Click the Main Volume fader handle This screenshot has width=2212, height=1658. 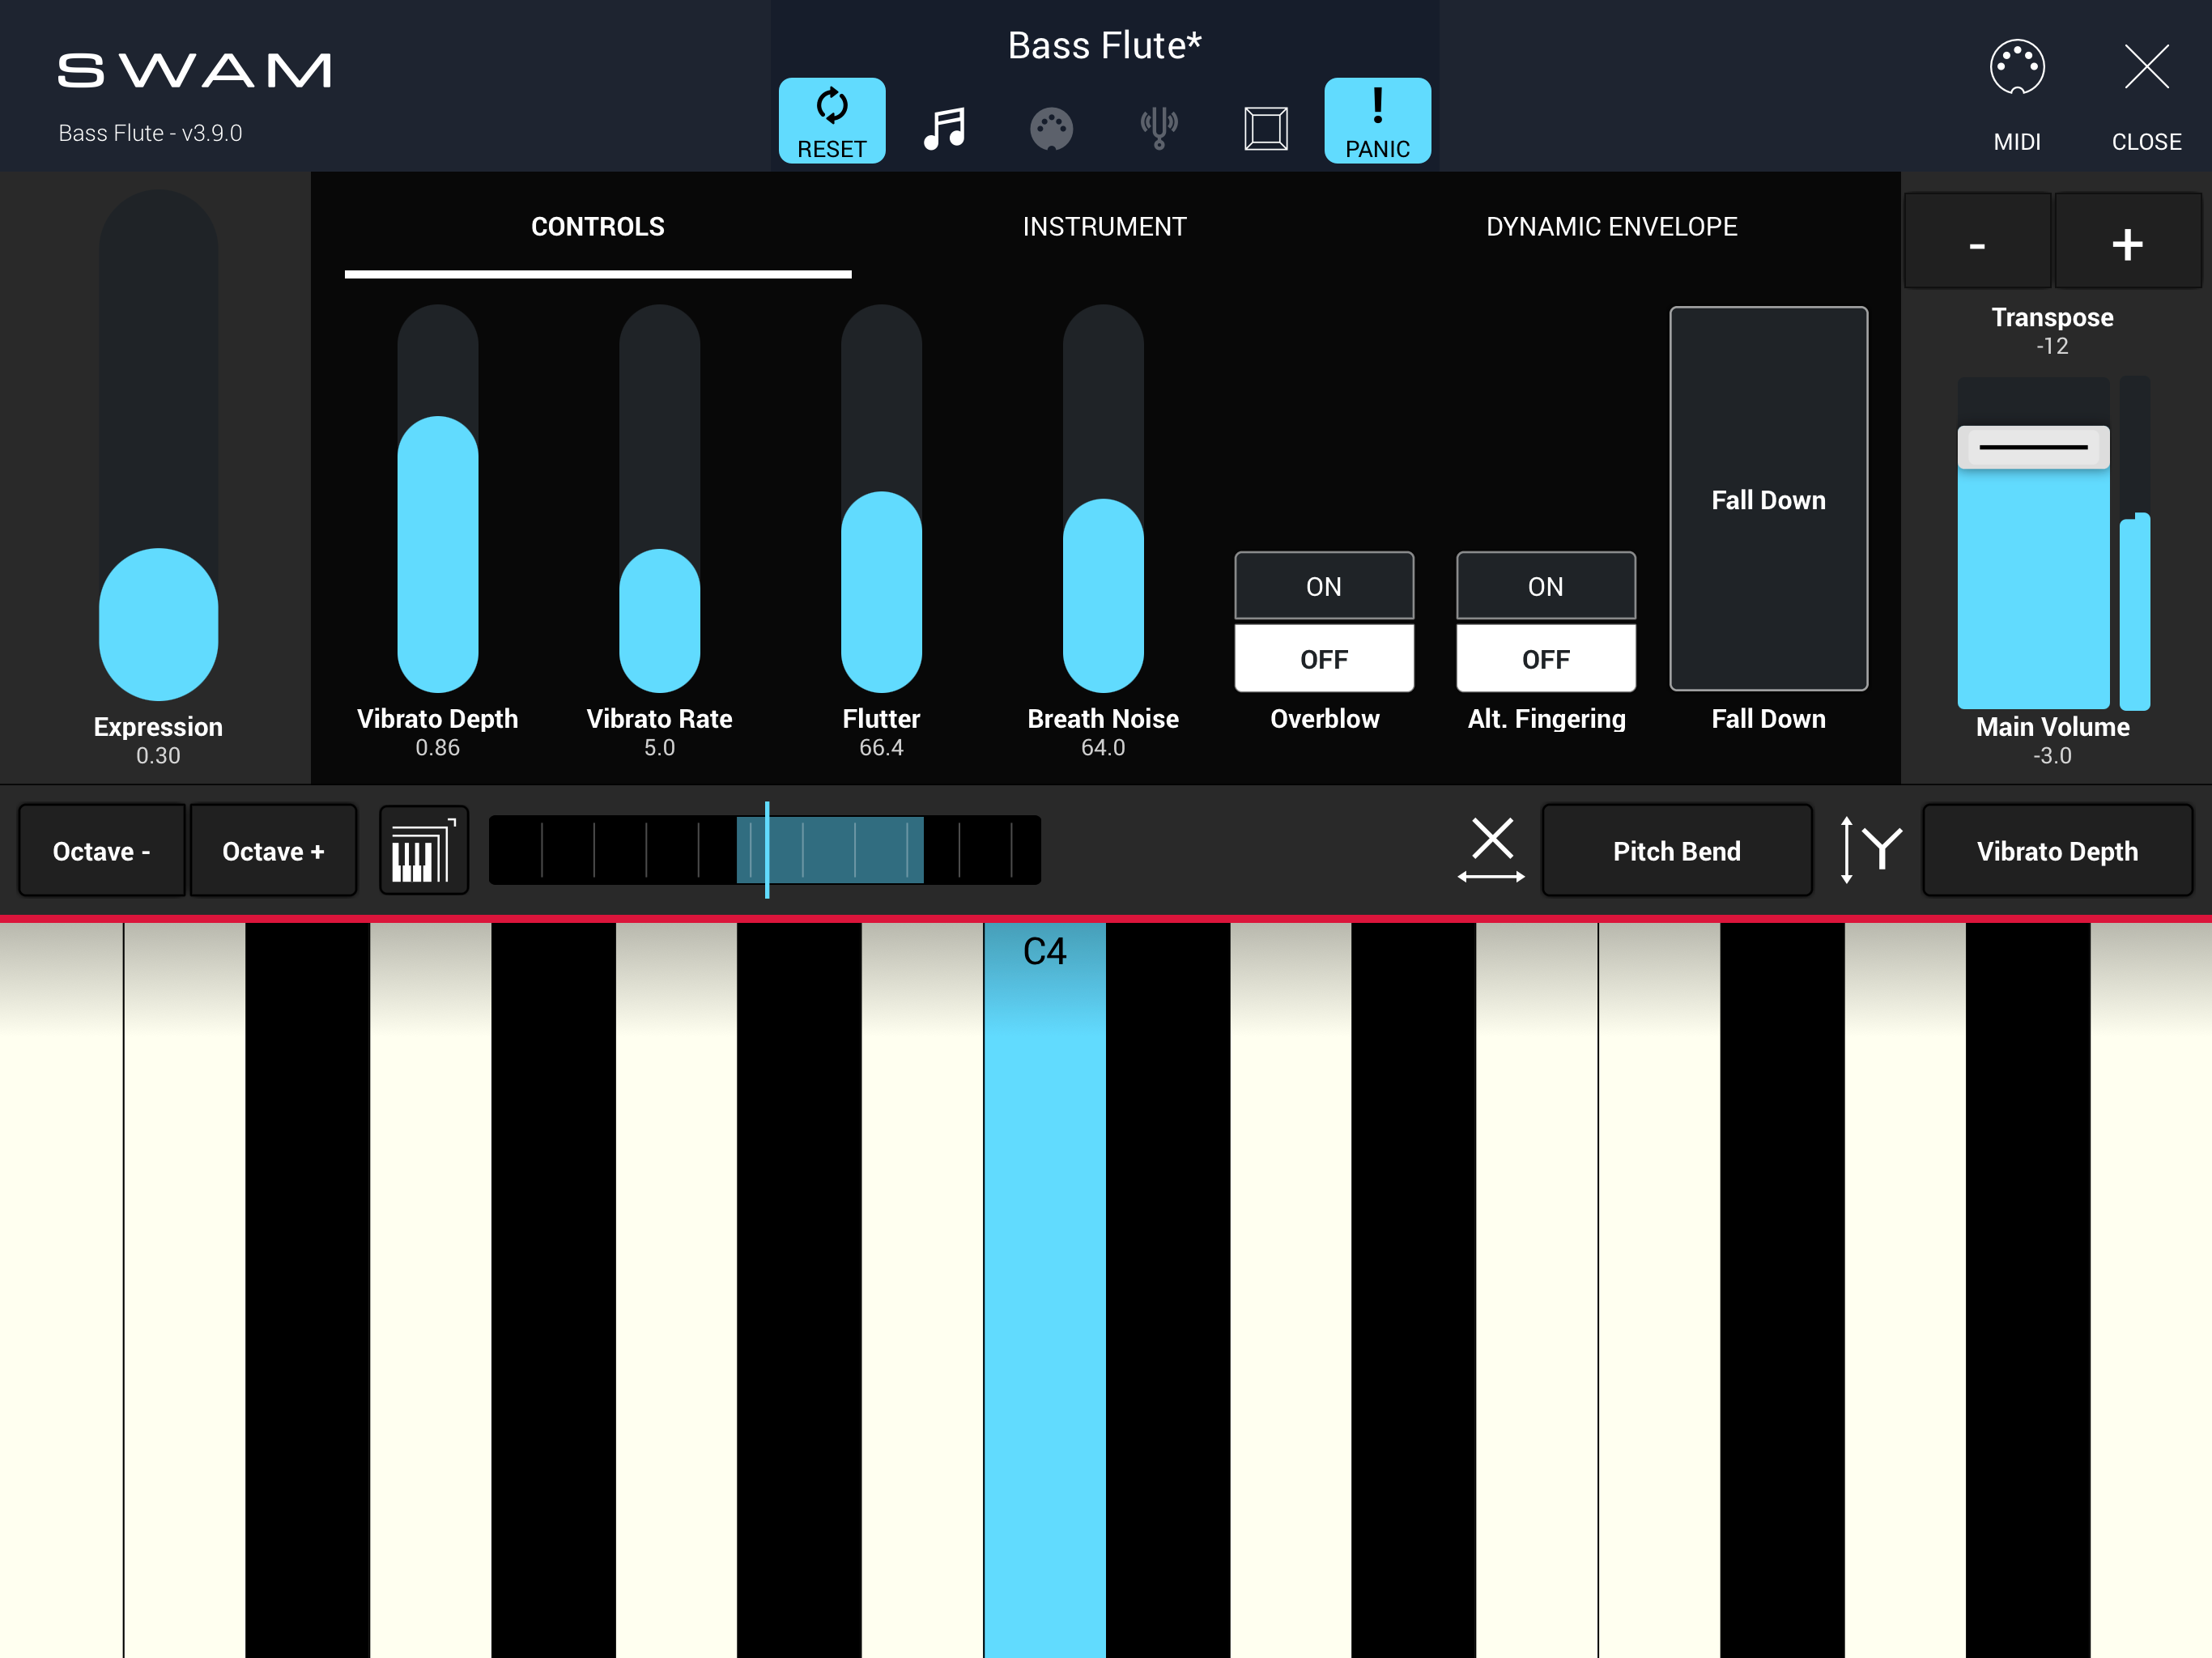2033,447
